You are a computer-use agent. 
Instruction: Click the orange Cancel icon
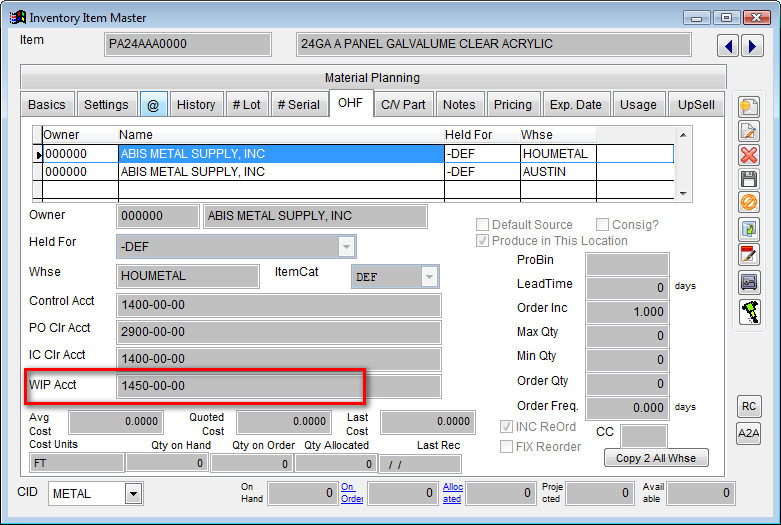point(748,203)
